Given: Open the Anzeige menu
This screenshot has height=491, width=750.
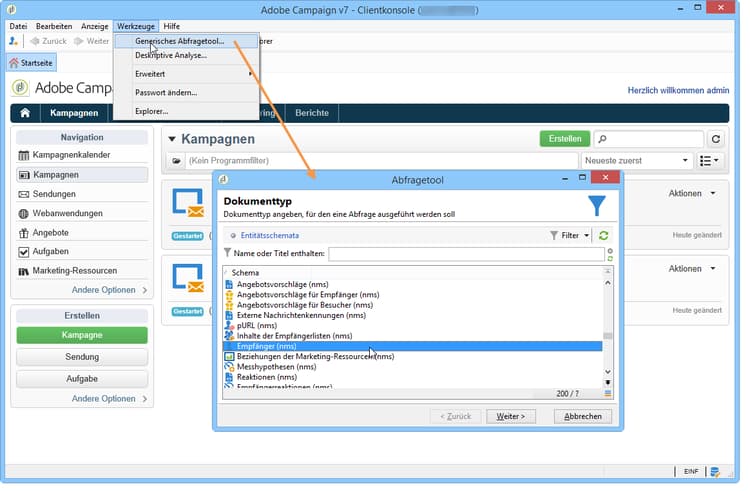Looking at the screenshot, I should [x=95, y=26].
